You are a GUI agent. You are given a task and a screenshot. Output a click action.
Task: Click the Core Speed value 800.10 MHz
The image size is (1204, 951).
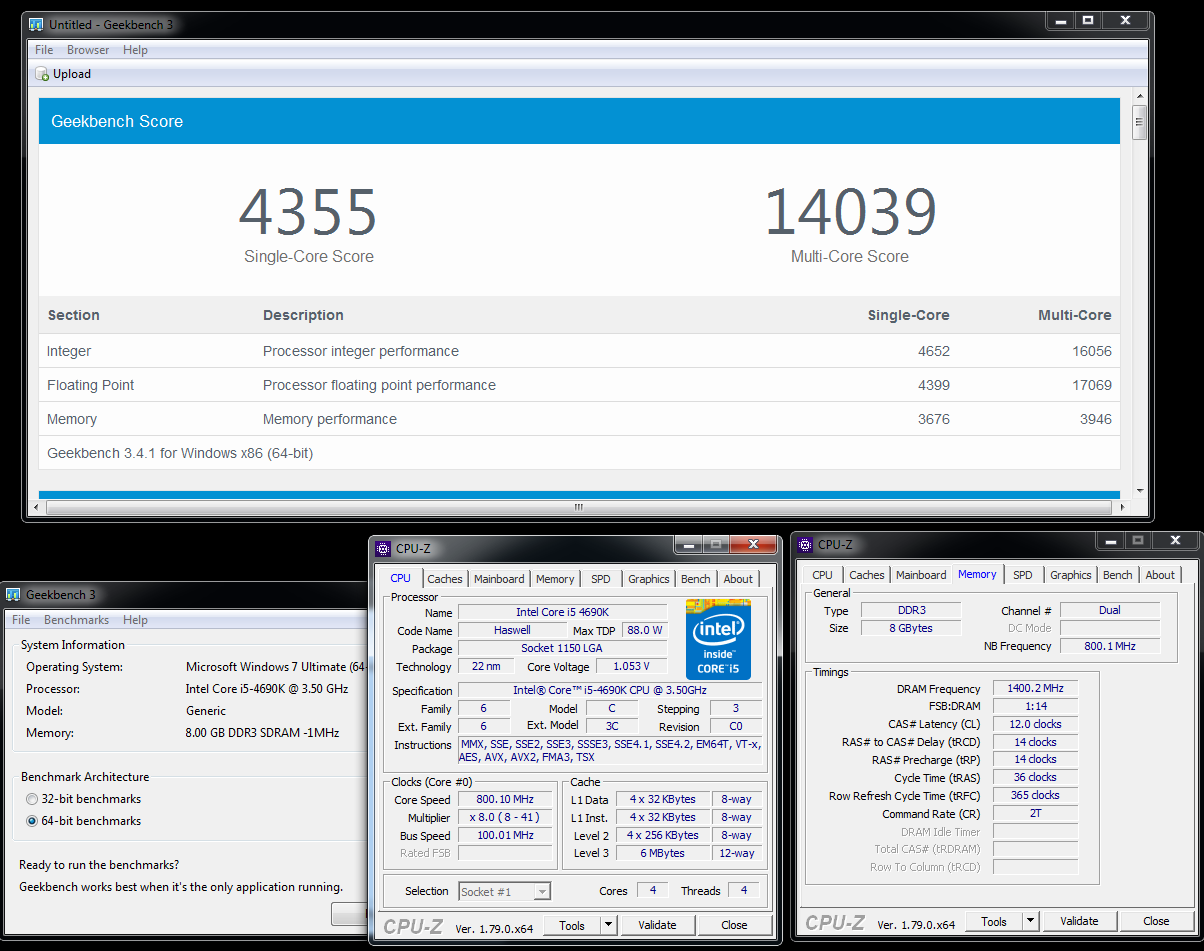[506, 799]
